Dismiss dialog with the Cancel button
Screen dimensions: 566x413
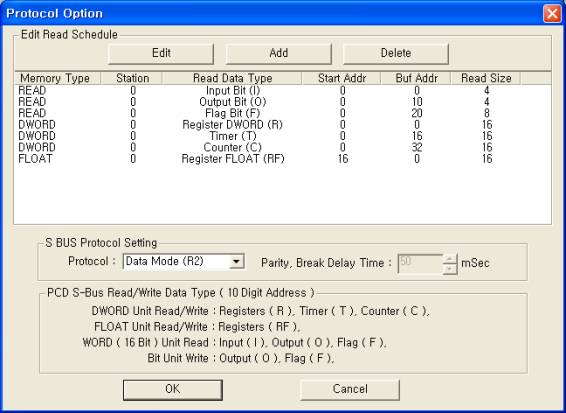[x=350, y=389]
